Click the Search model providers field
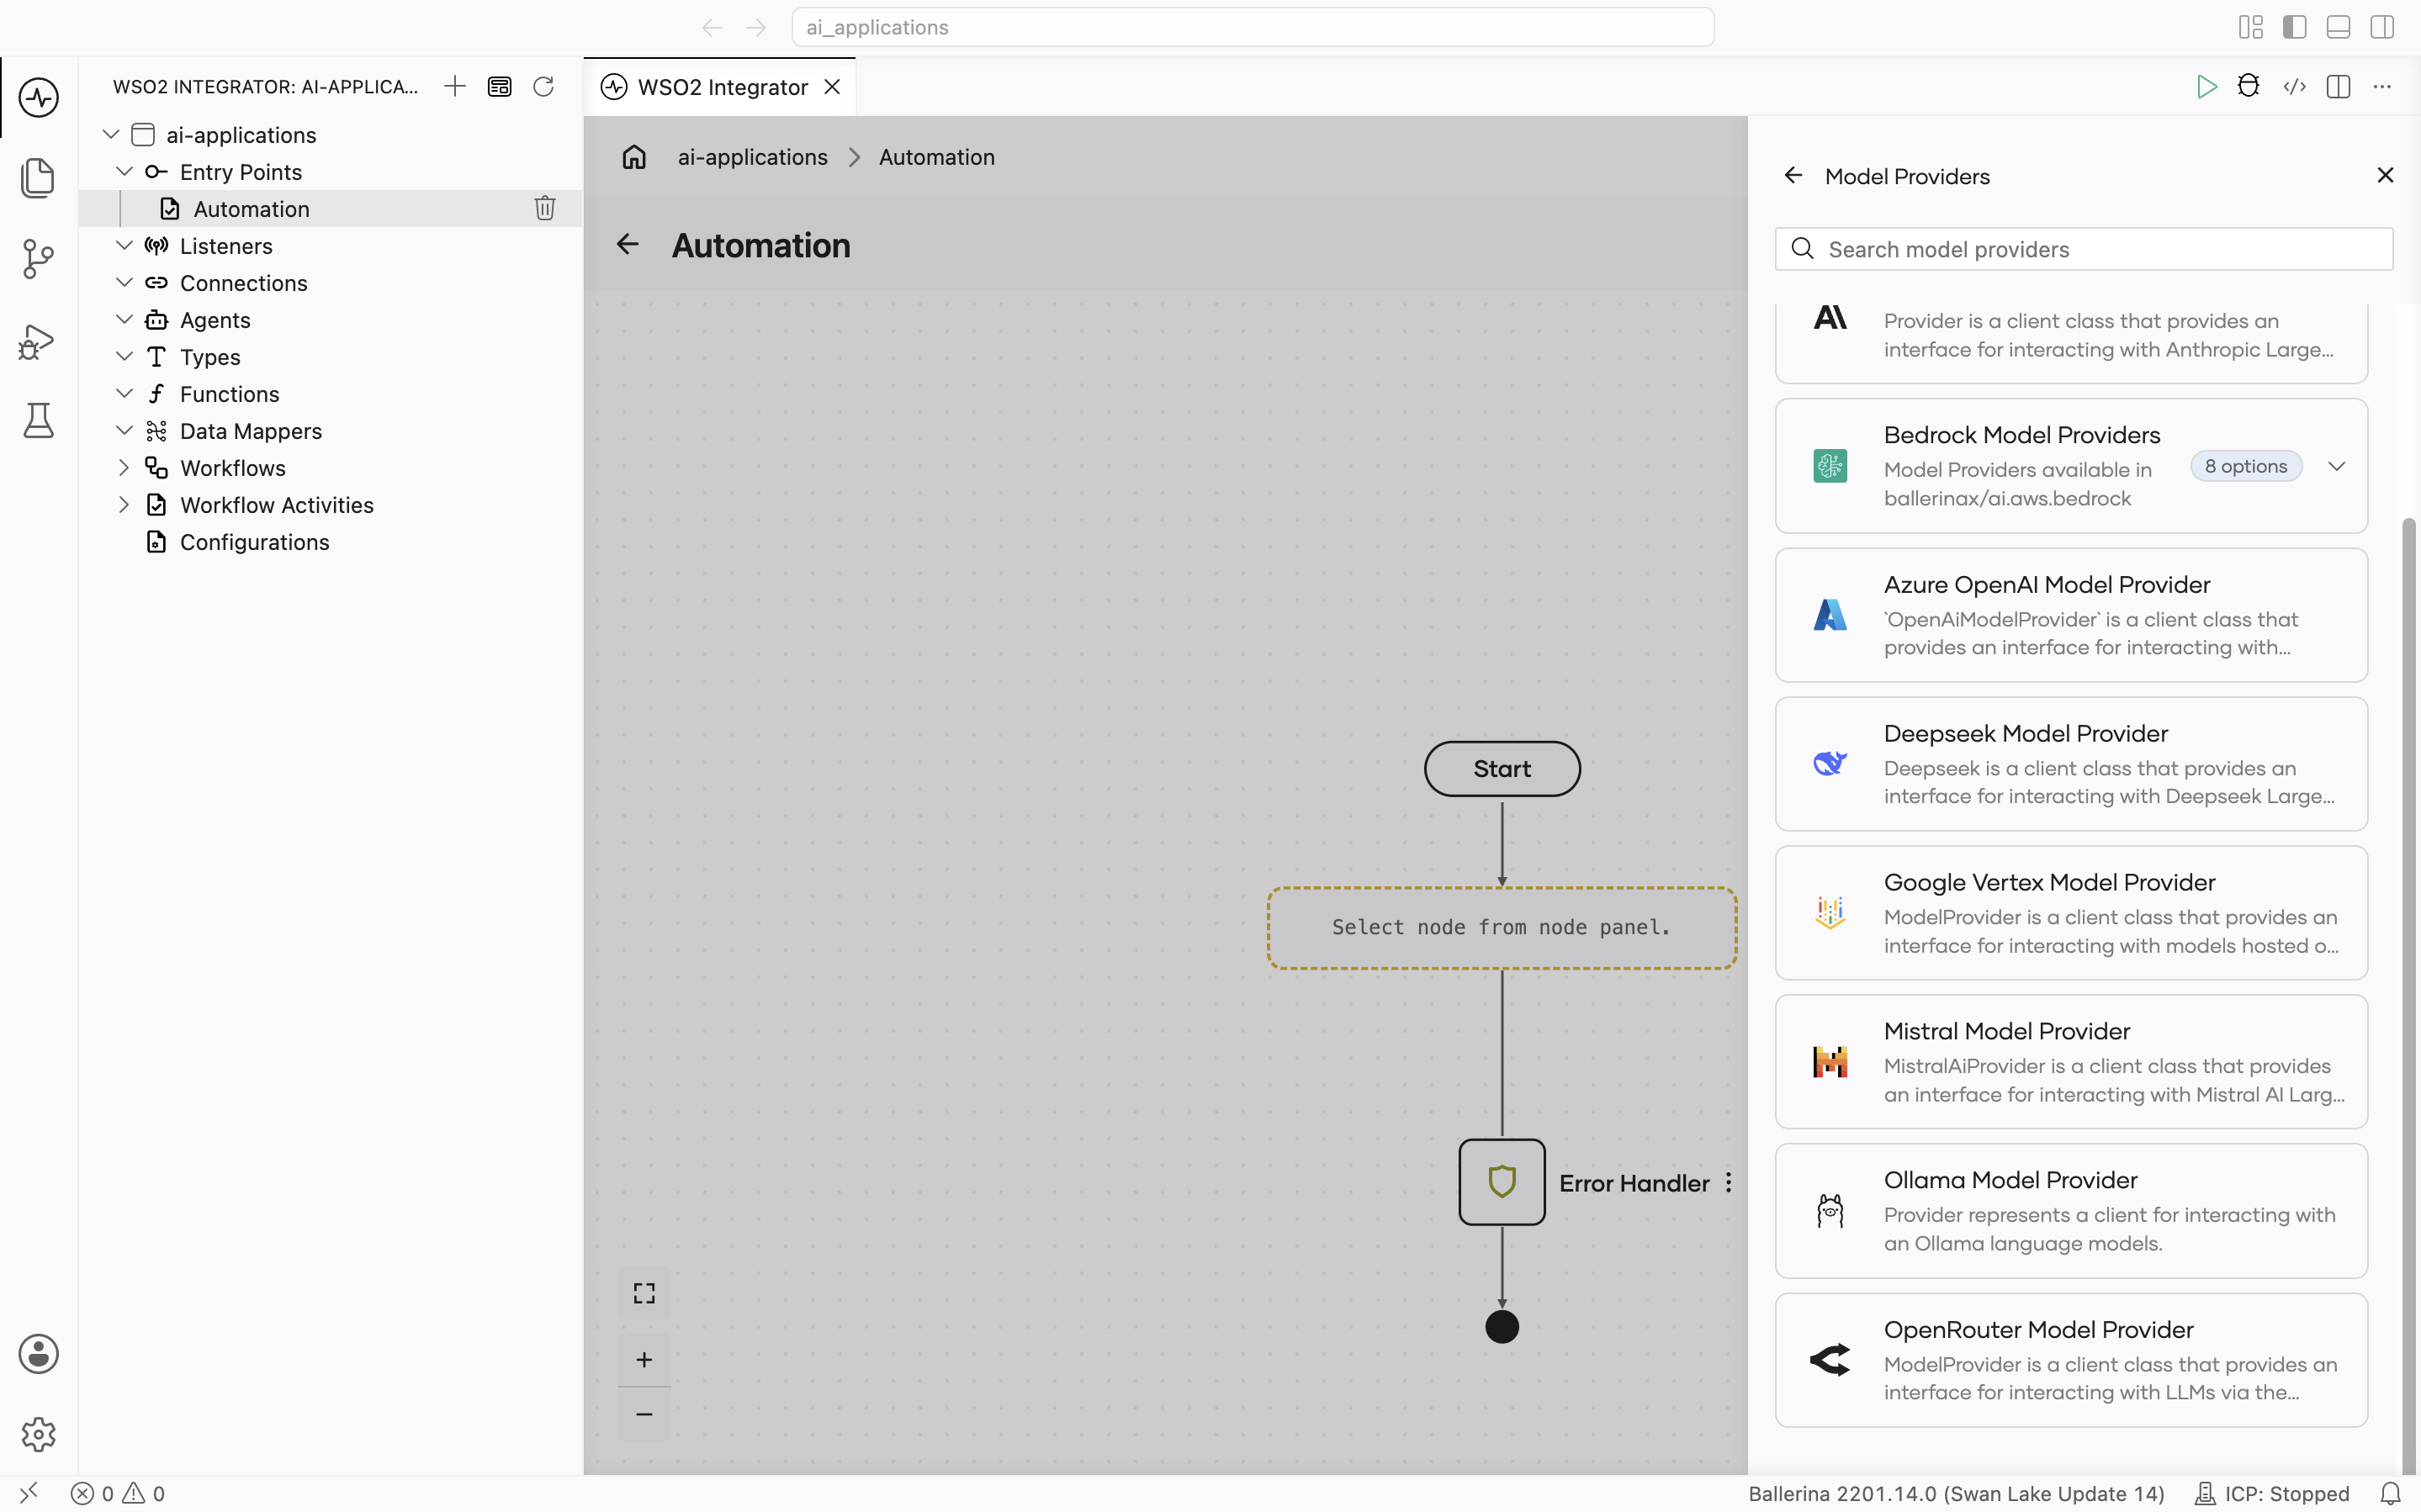2421x1512 pixels. tap(2084, 249)
